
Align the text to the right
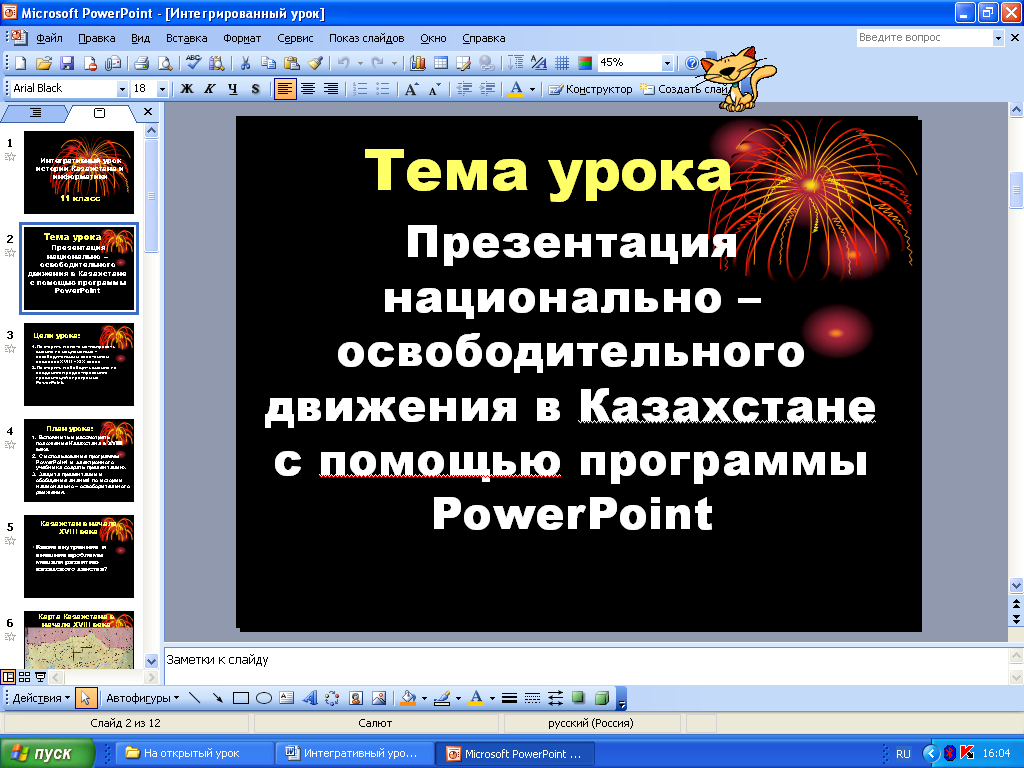(x=331, y=89)
